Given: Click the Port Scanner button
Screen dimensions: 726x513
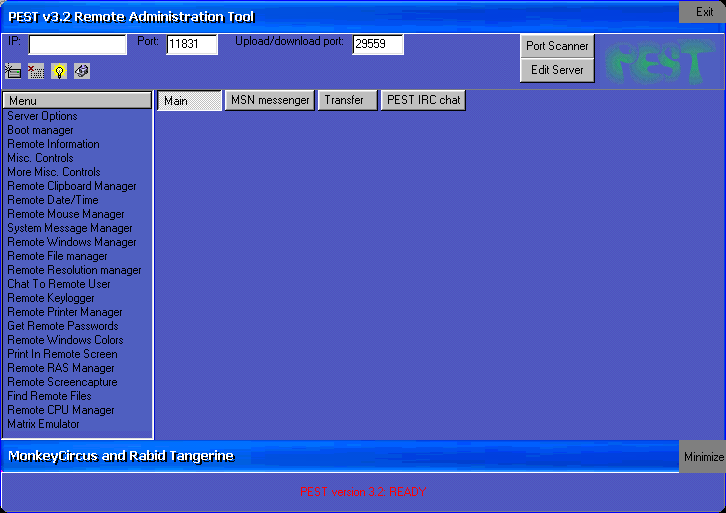Looking at the screenshot, I should (x=557, y=46).
